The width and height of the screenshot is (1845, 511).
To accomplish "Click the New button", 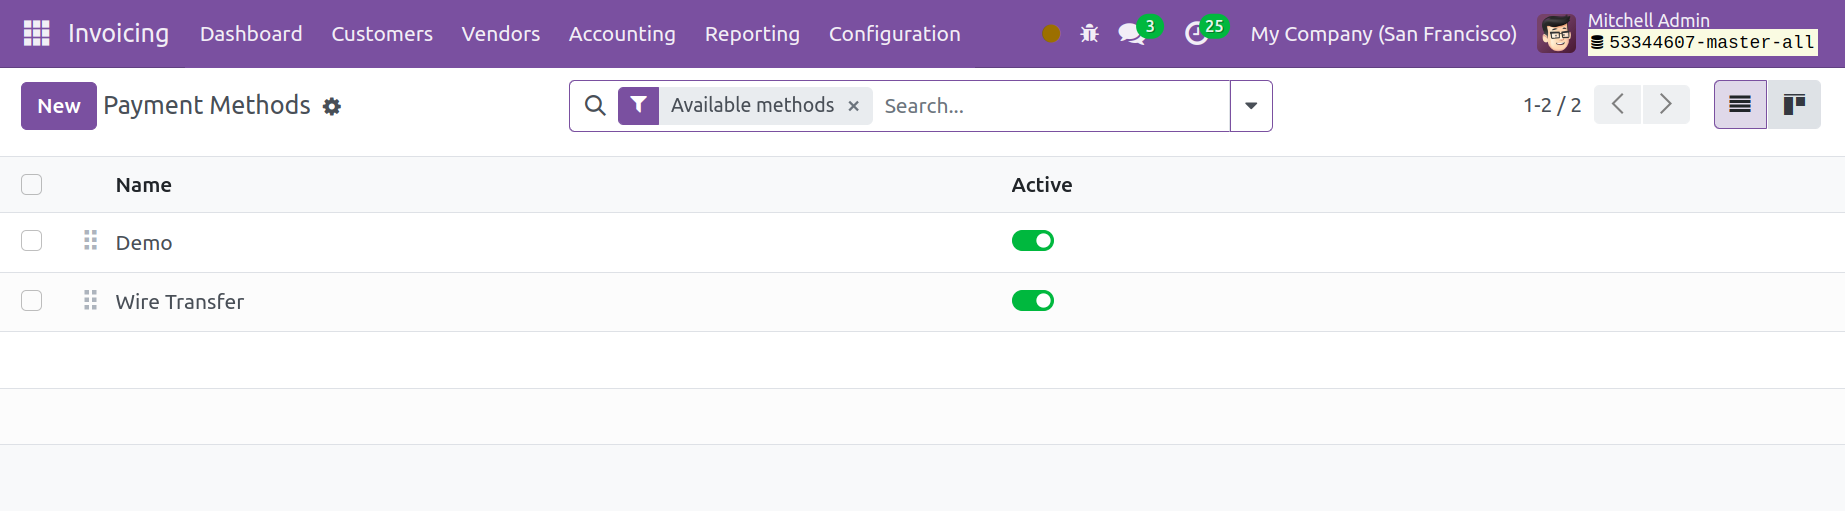I will 59,106.
